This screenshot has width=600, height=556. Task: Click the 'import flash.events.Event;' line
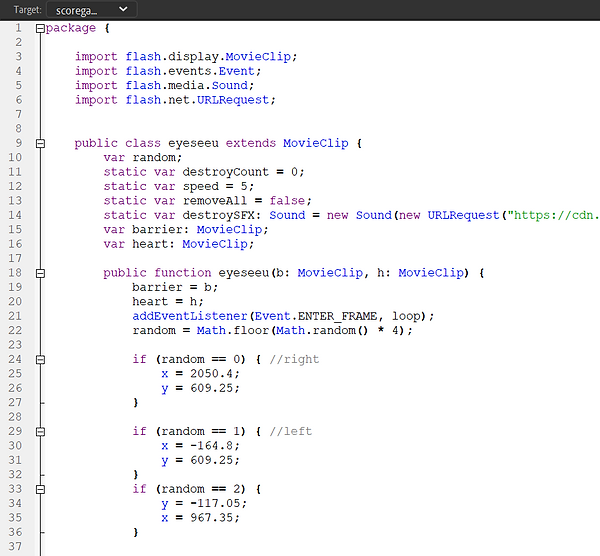coord(168,71)
